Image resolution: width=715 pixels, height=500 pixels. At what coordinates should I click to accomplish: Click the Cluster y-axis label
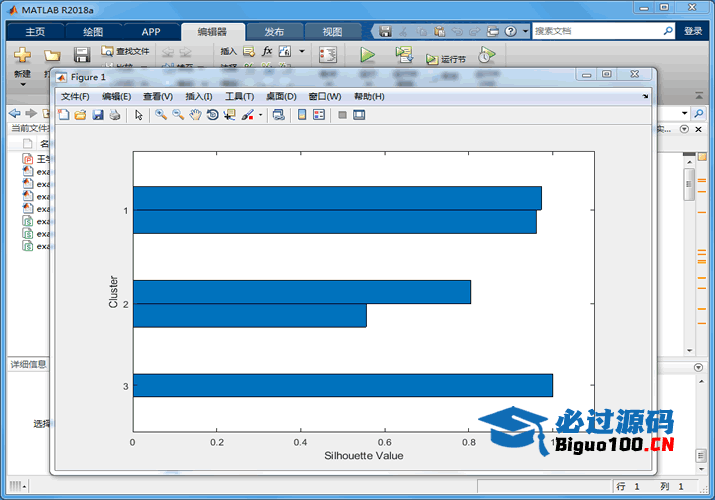113,292
